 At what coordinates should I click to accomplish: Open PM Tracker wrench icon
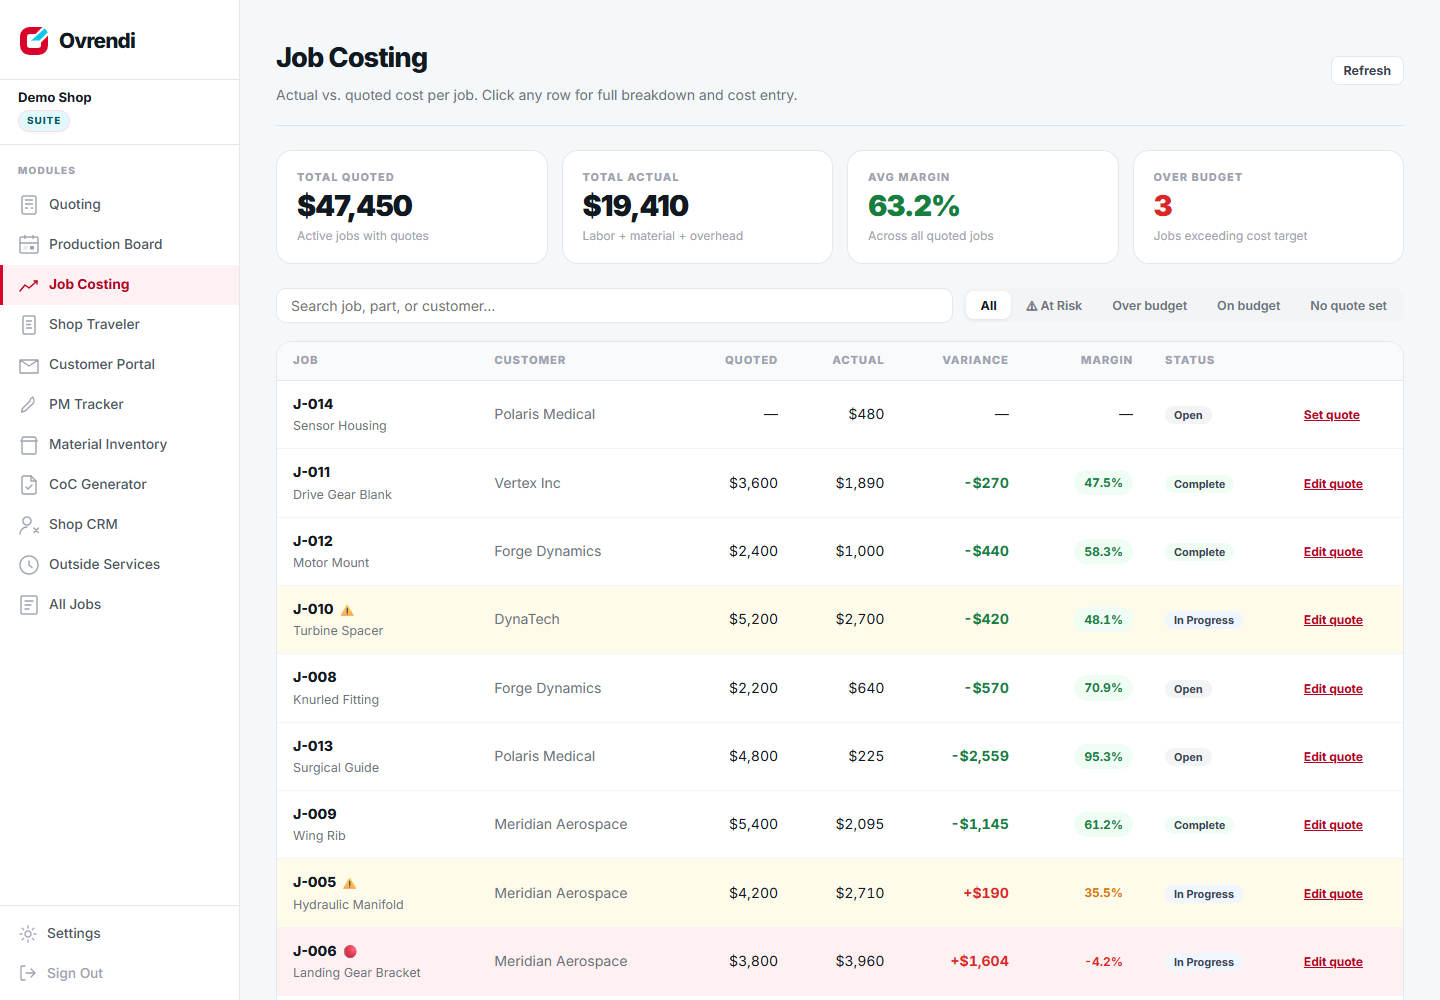(29, 405)
